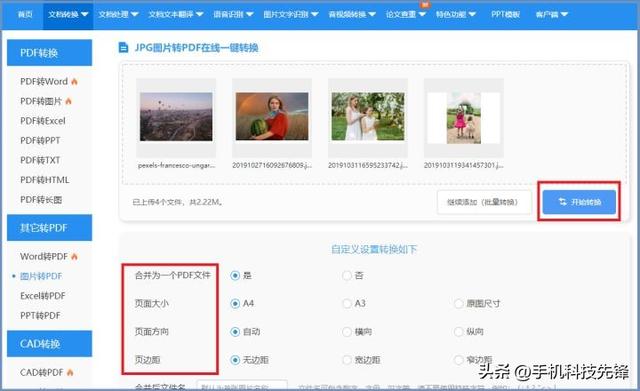Click the flame icon beside PDF转图片
Viewport: 640px width, 391px height.
pyautogui.click(x=68, y=101)
